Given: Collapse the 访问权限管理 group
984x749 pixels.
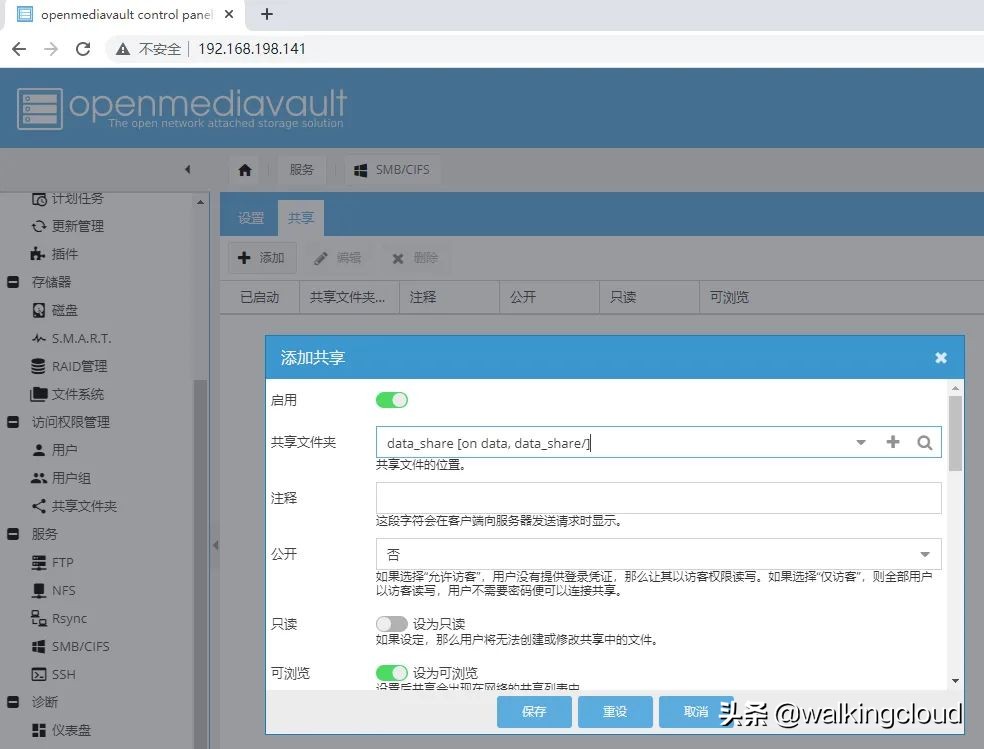Looking at the screenshot, I should (x=13, y=422).
